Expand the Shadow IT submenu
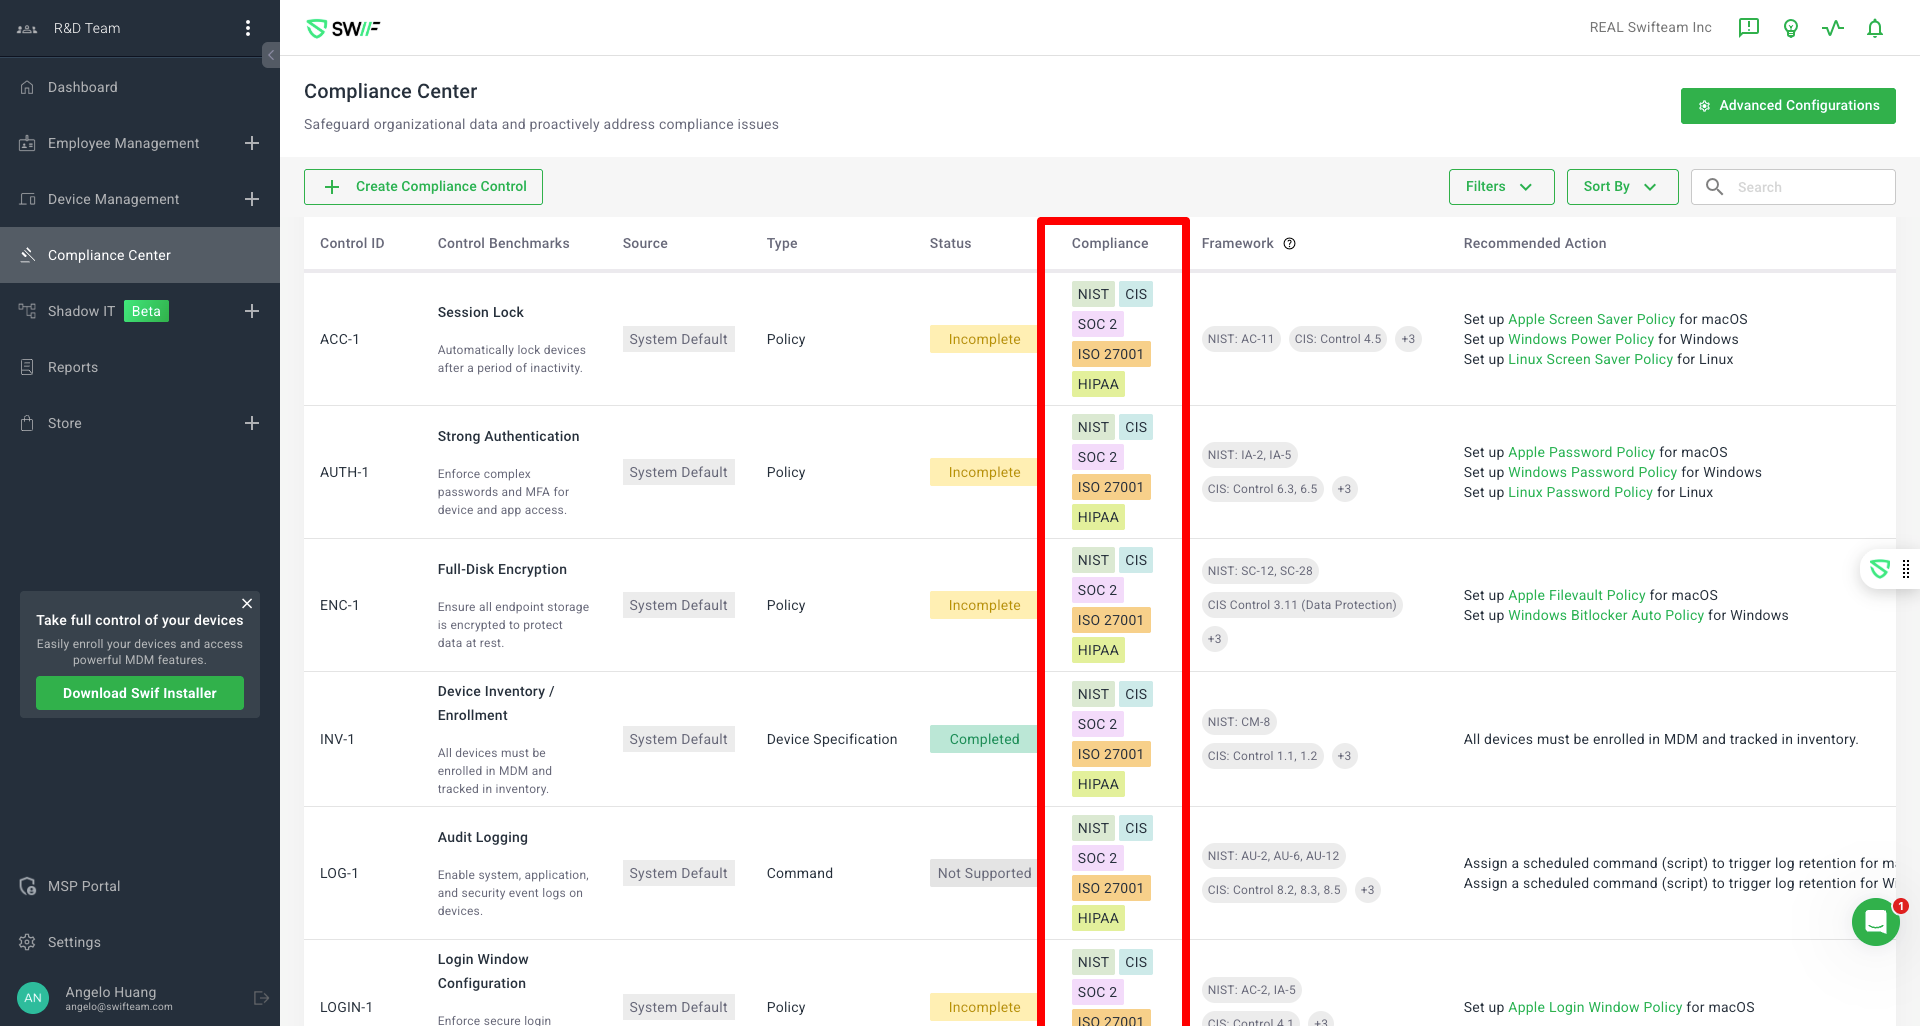Screen dimensions: 1920x1026 pyautogui.click(x=252, y=311)
